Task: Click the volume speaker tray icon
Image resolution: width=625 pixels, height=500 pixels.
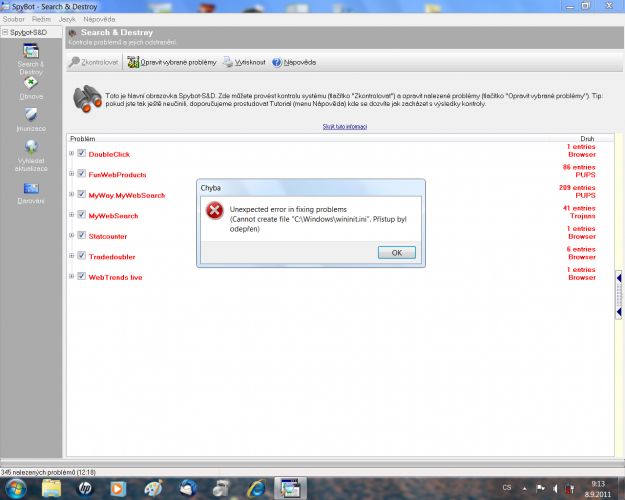Action: pyautogui.click(x=556, y=488)
